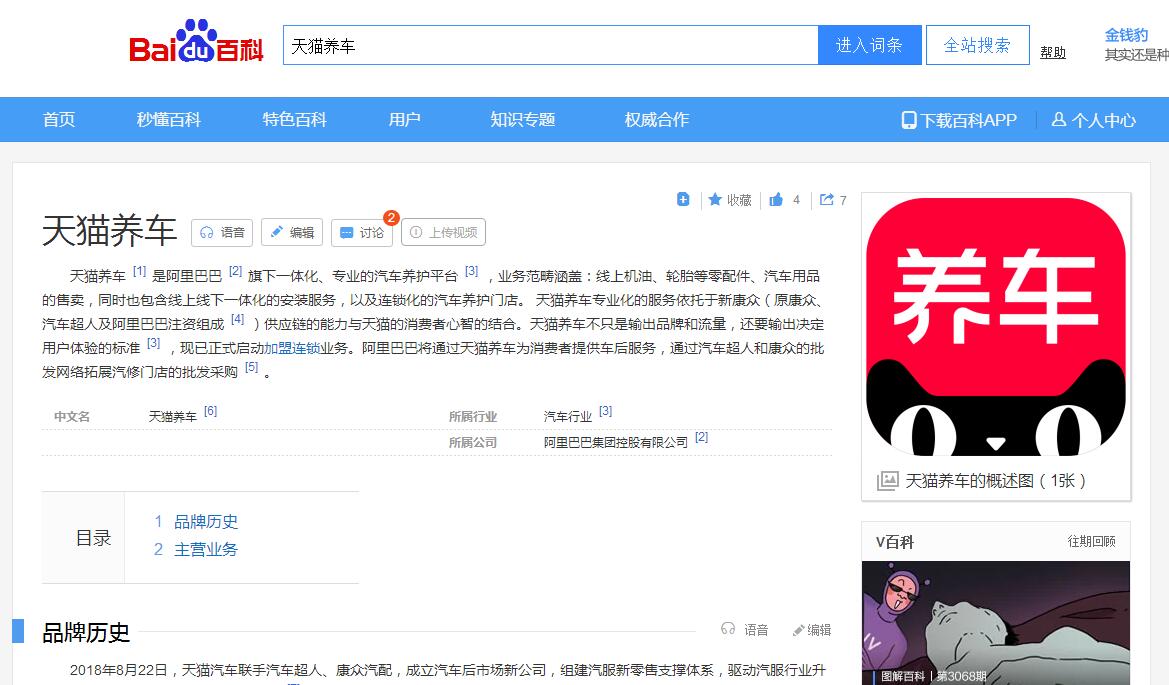The image size is (1169, 685).
Task: Focus the search box containing 天猫养车
Action: [551, 45]
